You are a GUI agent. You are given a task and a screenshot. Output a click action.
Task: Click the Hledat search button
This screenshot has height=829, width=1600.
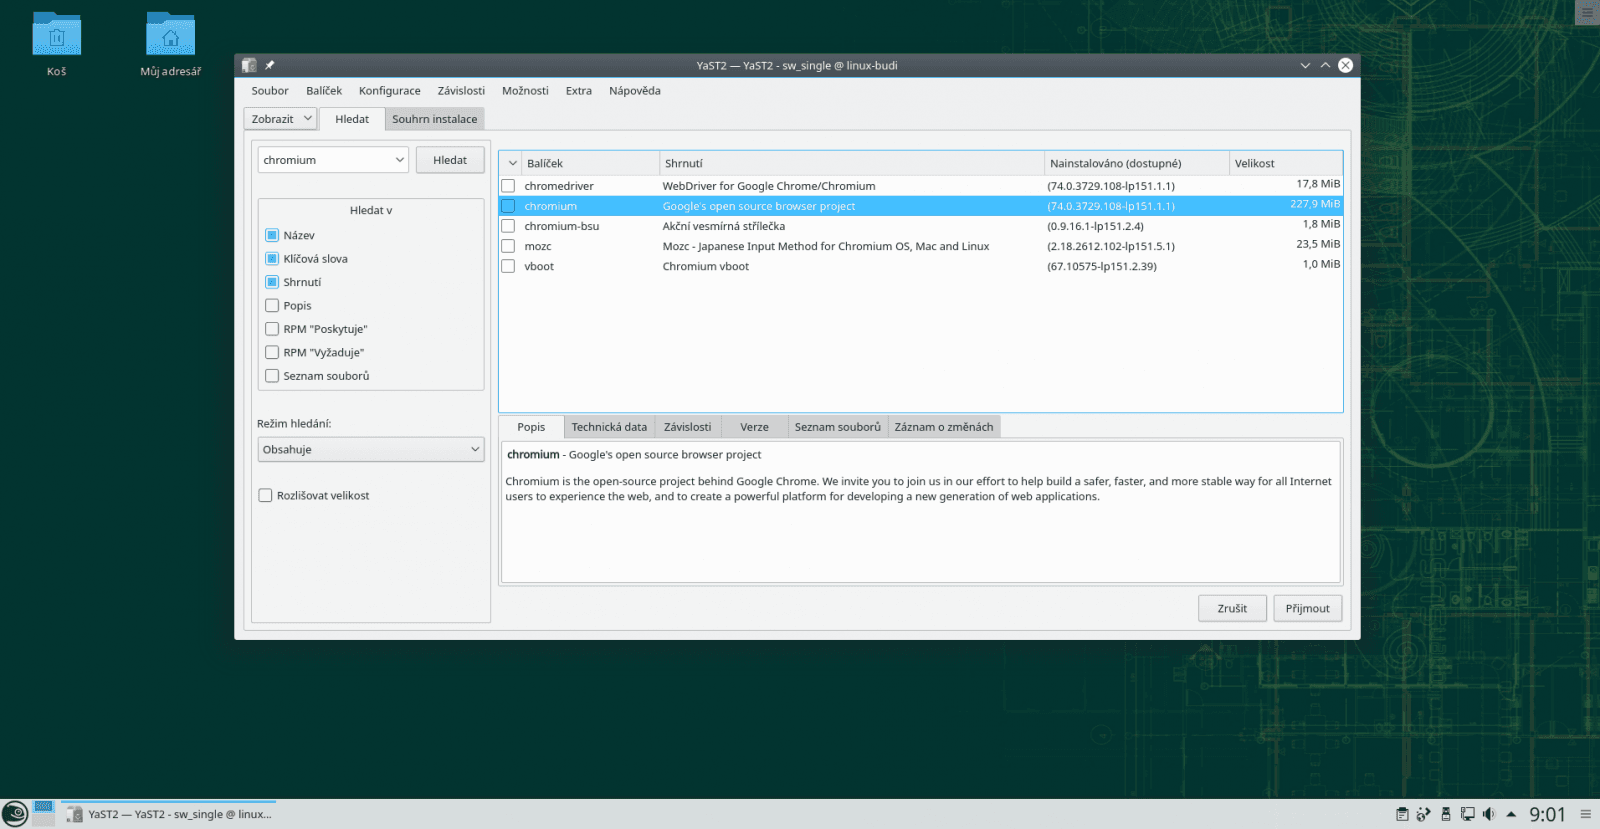(450, 160)
